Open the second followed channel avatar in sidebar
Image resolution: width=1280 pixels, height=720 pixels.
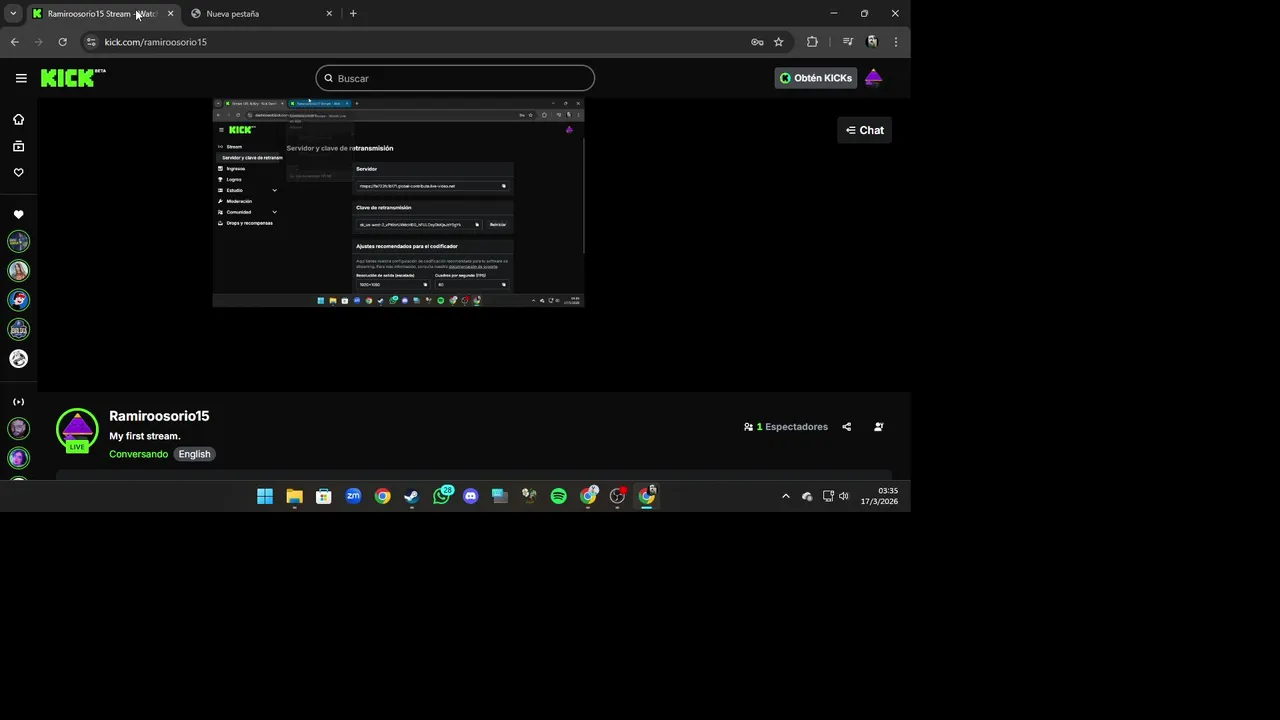point(18,270)
